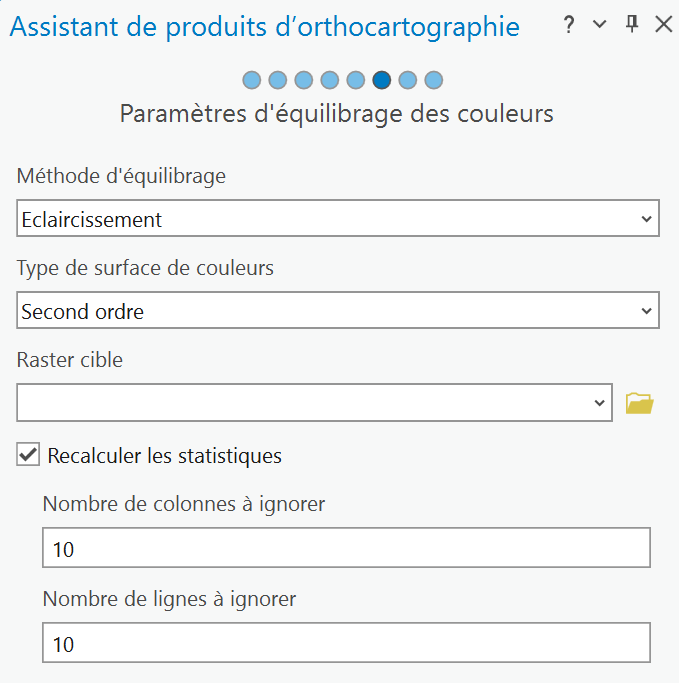Click the current sixth step dot
This screenshot has height=683, width=679.
pos(381,80)
